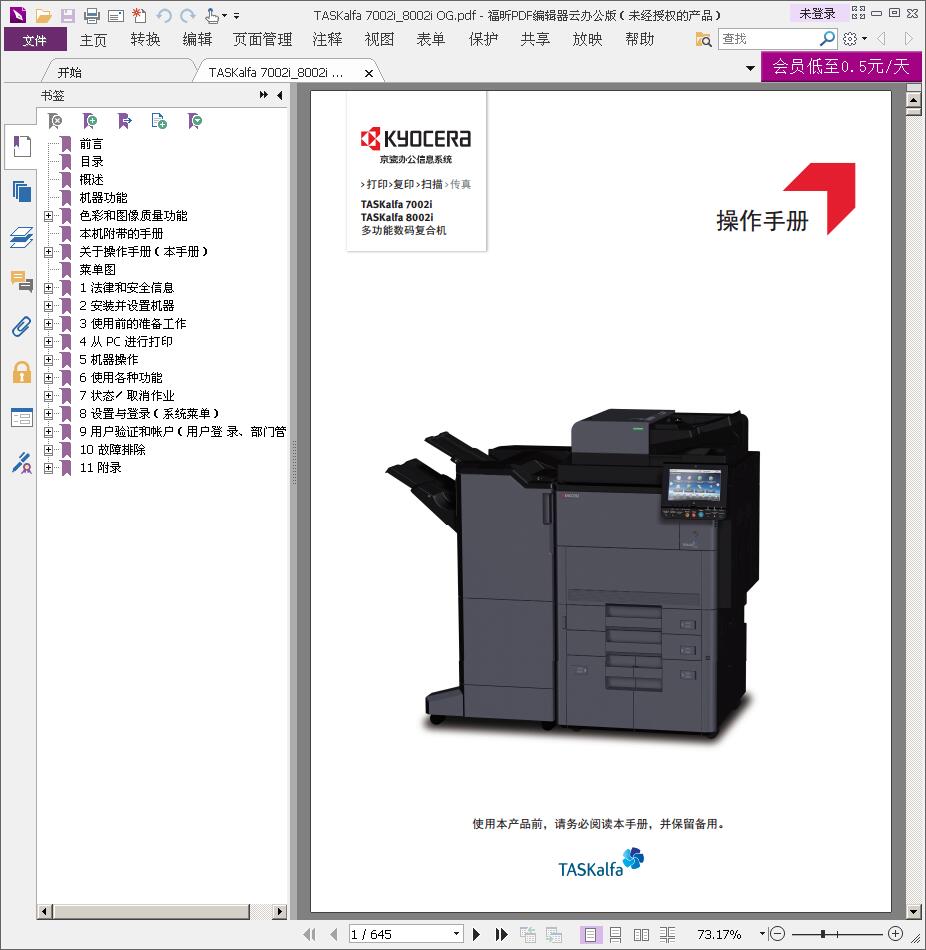Expand the 5 机器操作 bookmark
This screenshot has height=950, width=926.
tap(48, 359)
